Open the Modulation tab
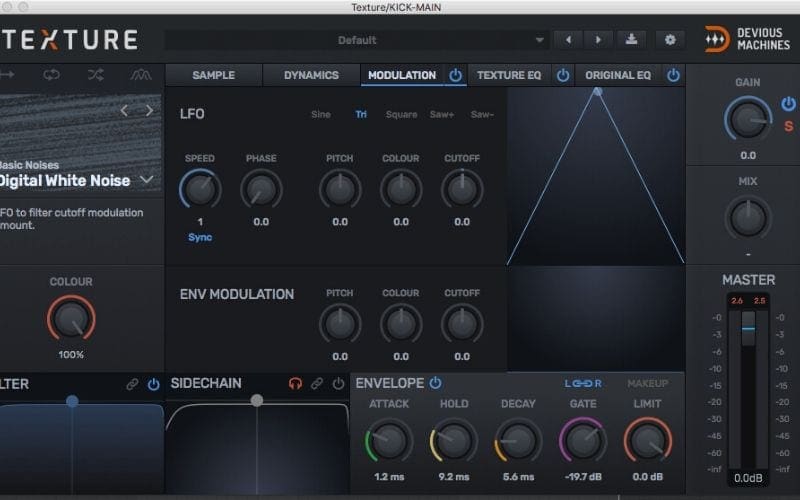800x500 pixels. pyautogui.click(x=402, y=75)
